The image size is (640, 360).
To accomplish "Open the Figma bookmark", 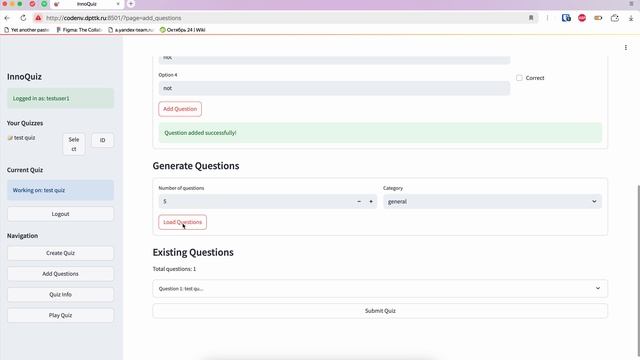I will click(x=79, y=30).
